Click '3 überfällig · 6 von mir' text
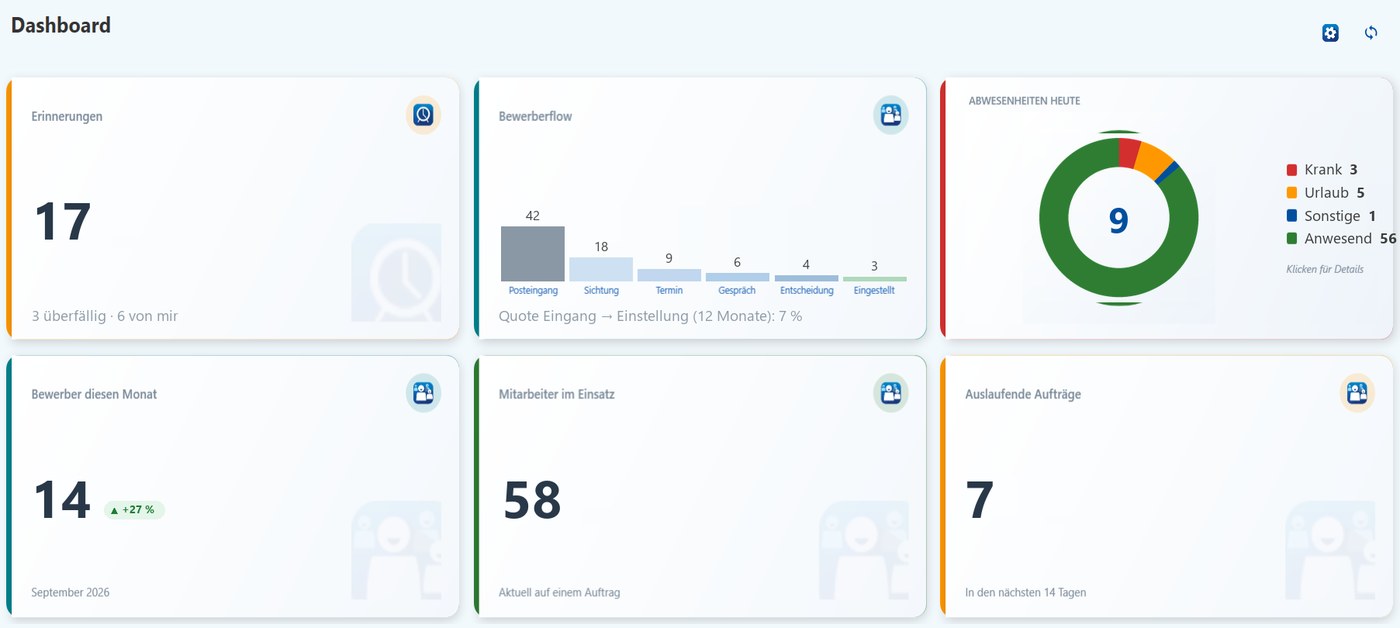The width and height of the screenshot is (1400, 628). click(x=105, y=316)
